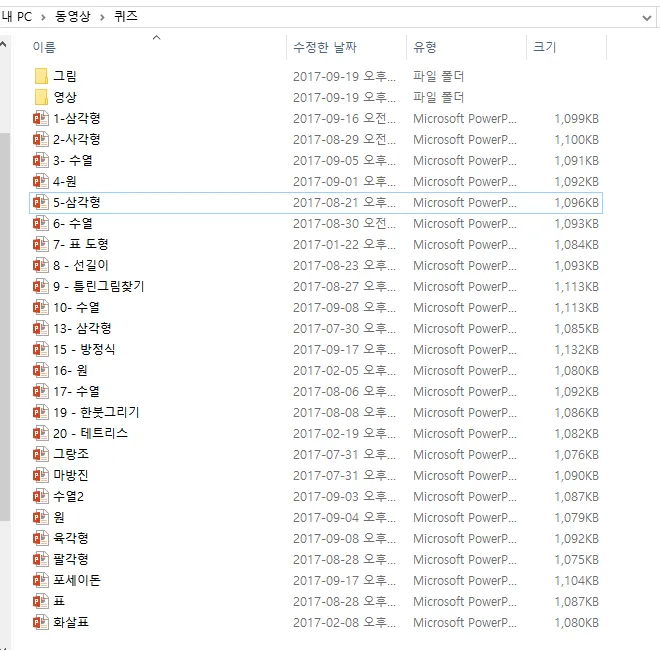Click the navigation pane scrollbar thumb
This screenshot has width=660, height=650.
(4, 327)
